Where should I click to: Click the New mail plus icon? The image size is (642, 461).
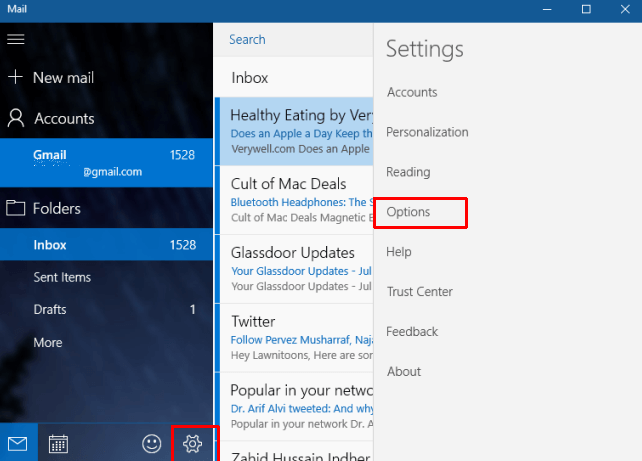[x=16, y=77]
